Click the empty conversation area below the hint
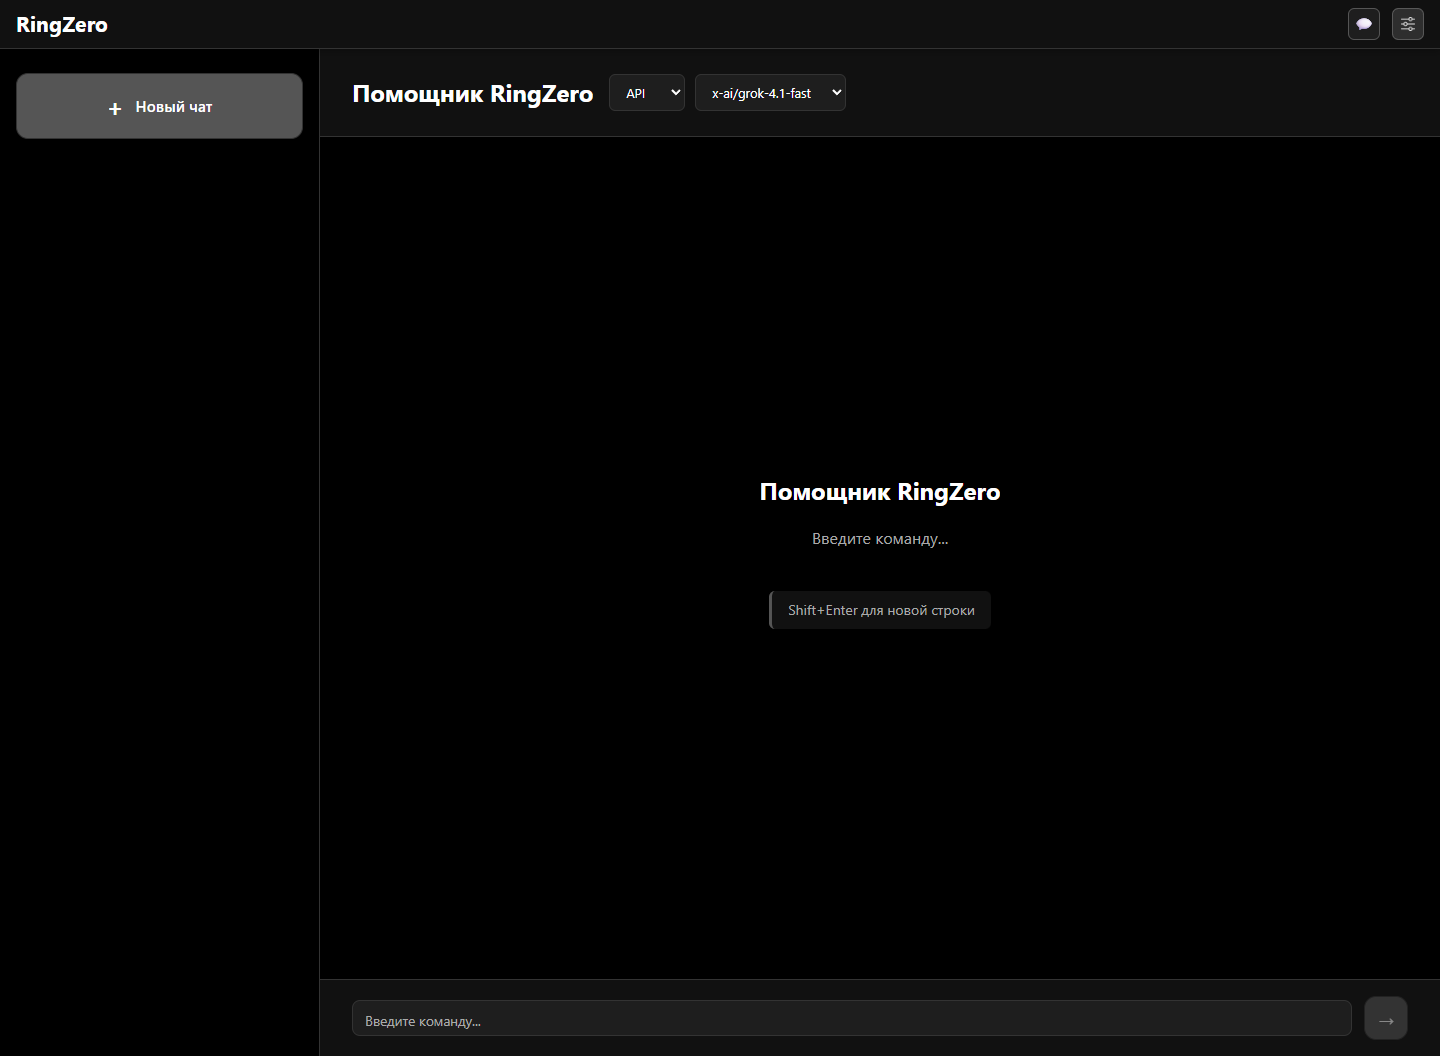 pyautogui.click(x=880, y=800)
